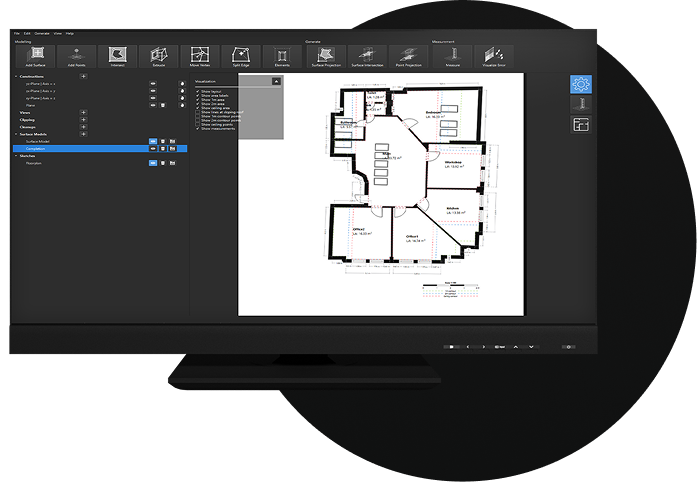
Task: Open the Generate menu
Action: (42, 33)
